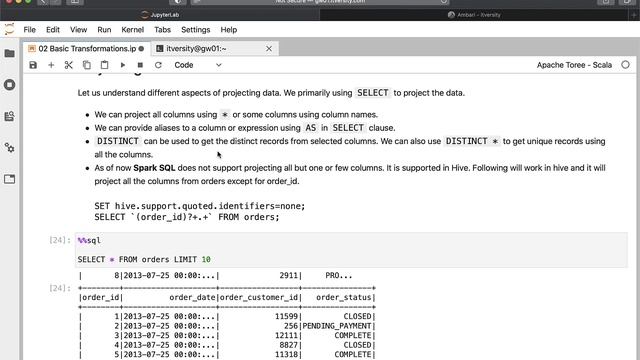Image resolution: width=640 pixels, height=360 pixels.
Task: Show running terminals and kernels sidebar icon
Action: tap(9, 84)
